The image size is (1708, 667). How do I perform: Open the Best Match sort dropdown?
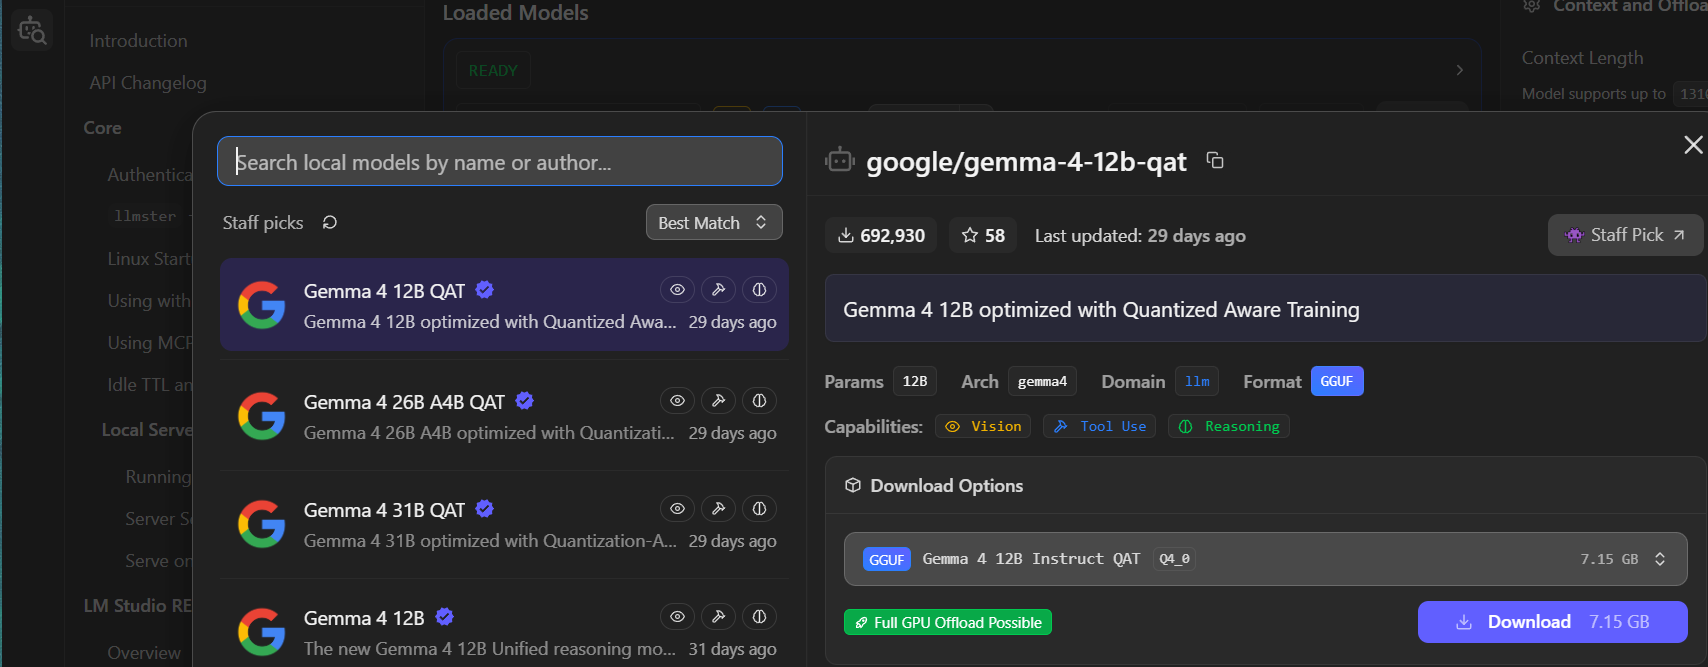tap(714, 222)
